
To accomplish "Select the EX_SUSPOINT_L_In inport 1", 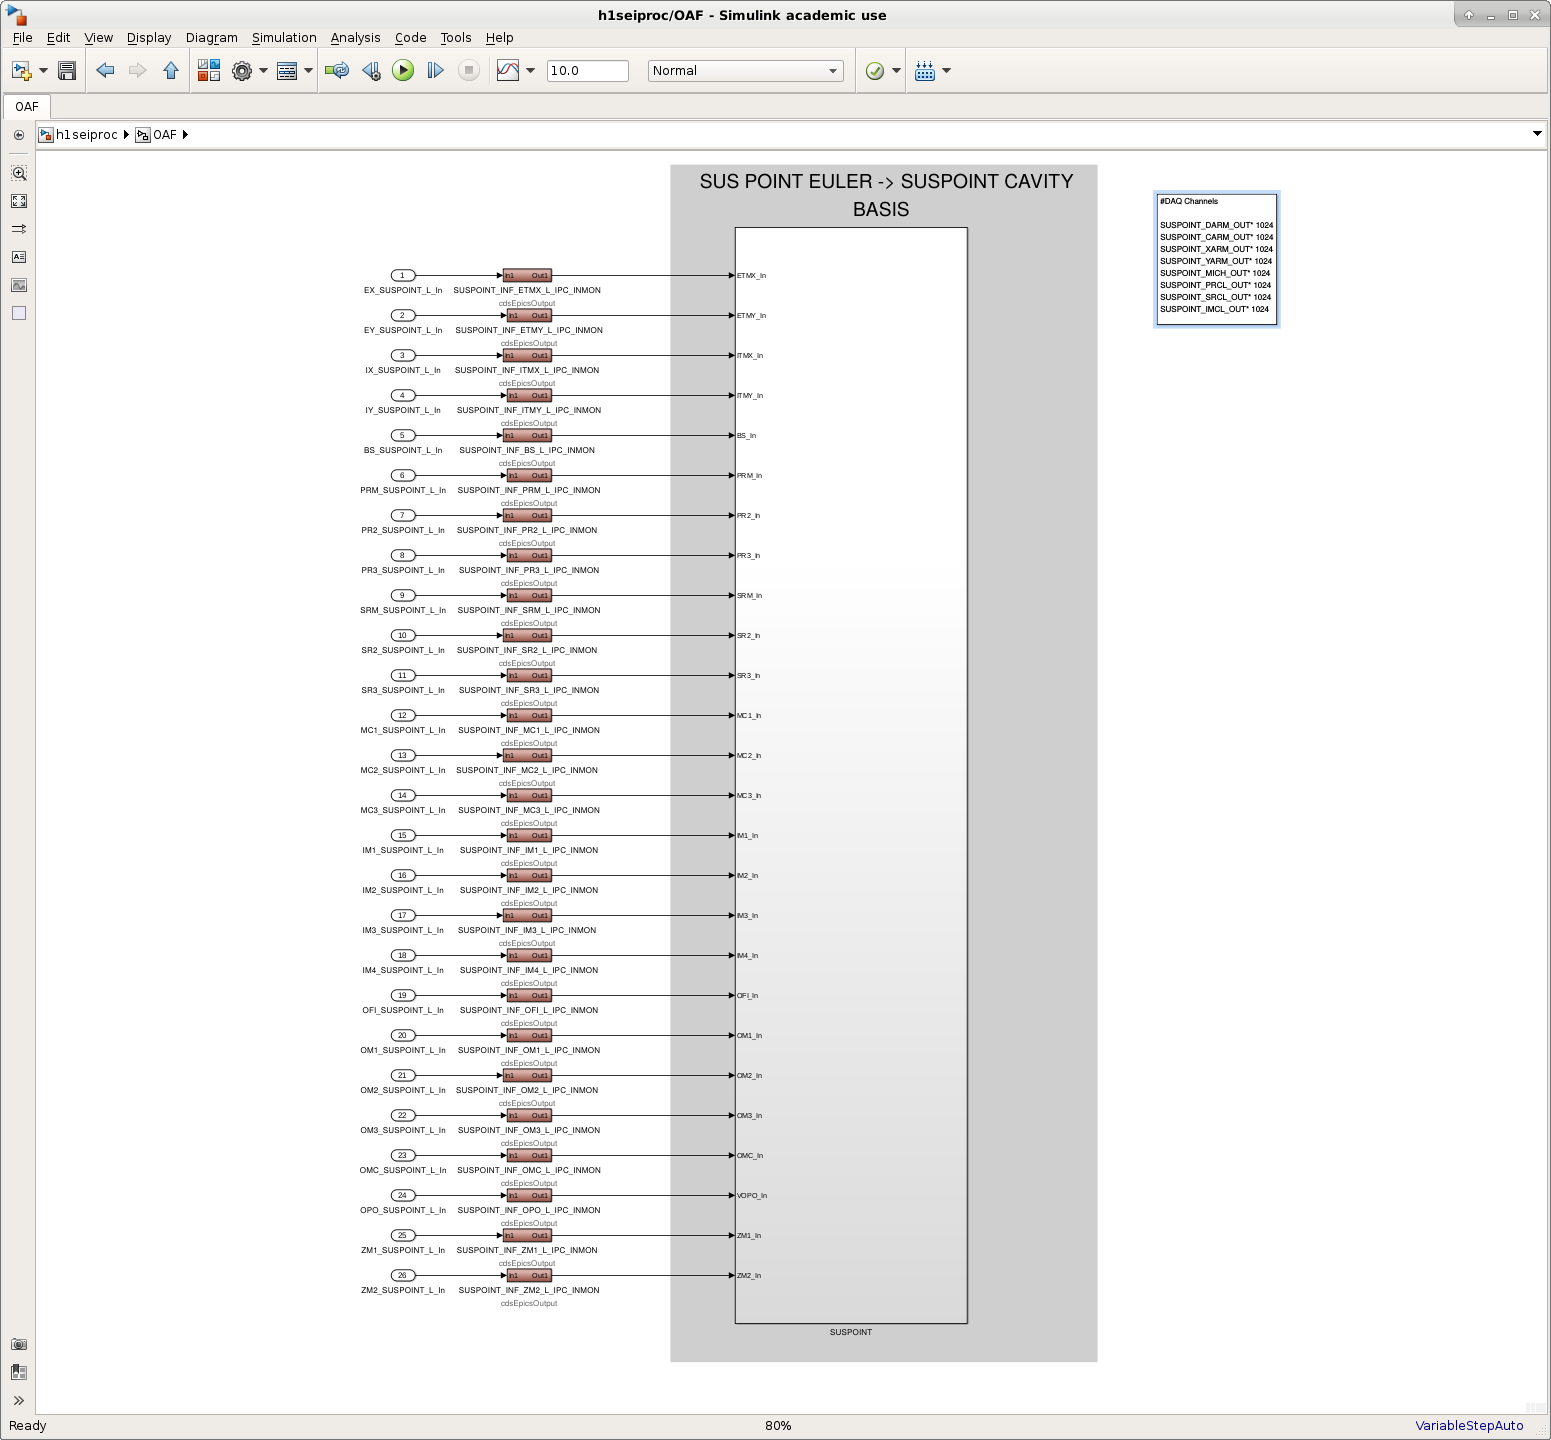I will pos(403,275).
